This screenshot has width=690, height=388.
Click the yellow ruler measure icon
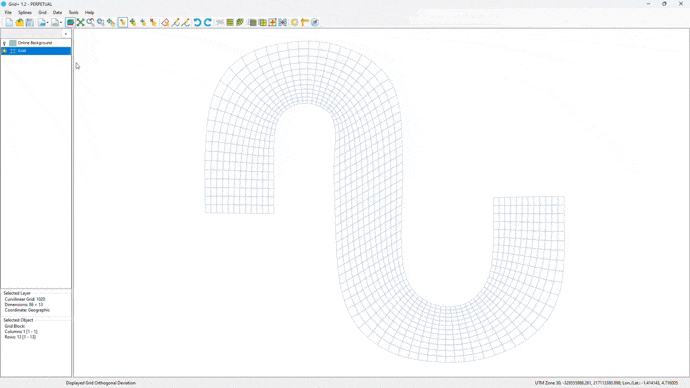coord(305,22)
